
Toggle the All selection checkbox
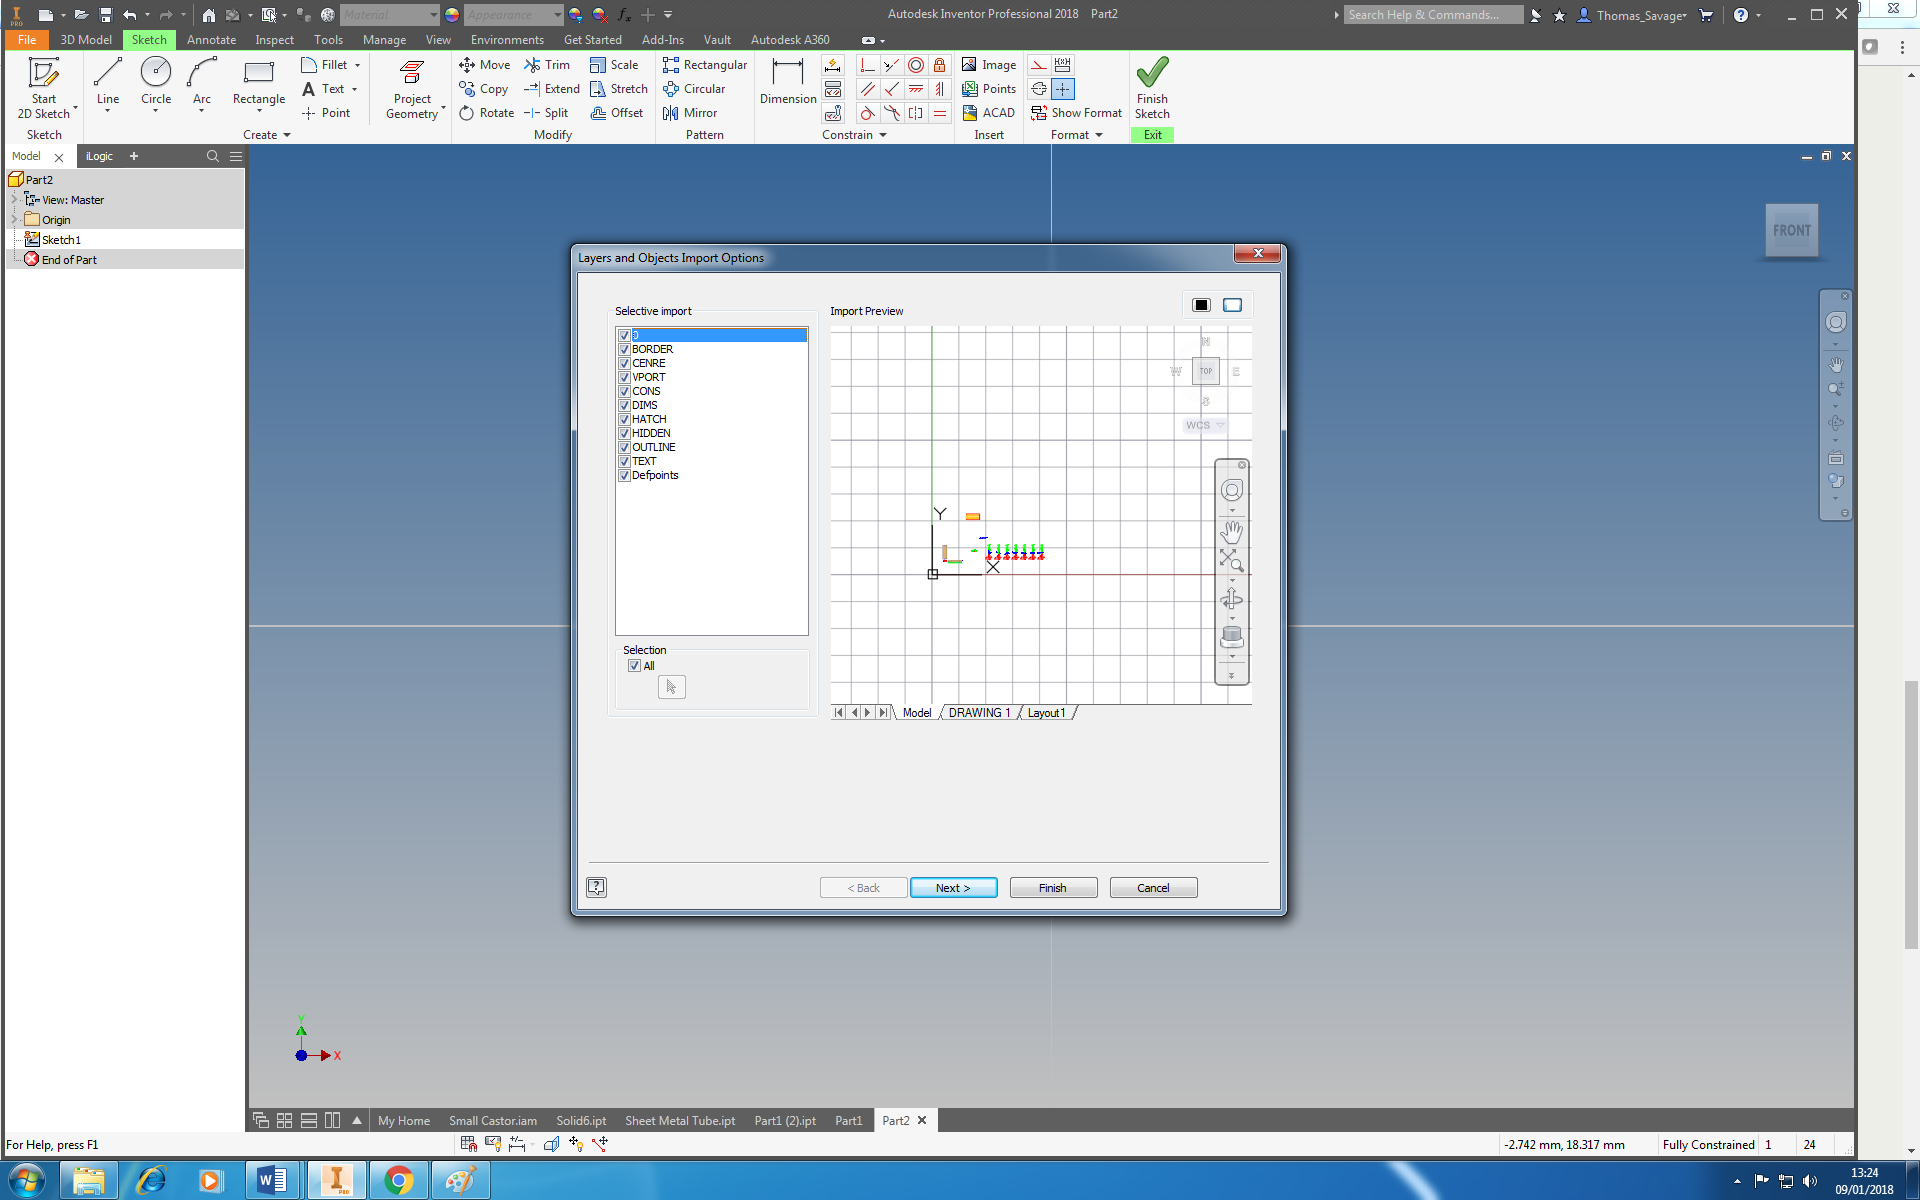click(634, 666)
